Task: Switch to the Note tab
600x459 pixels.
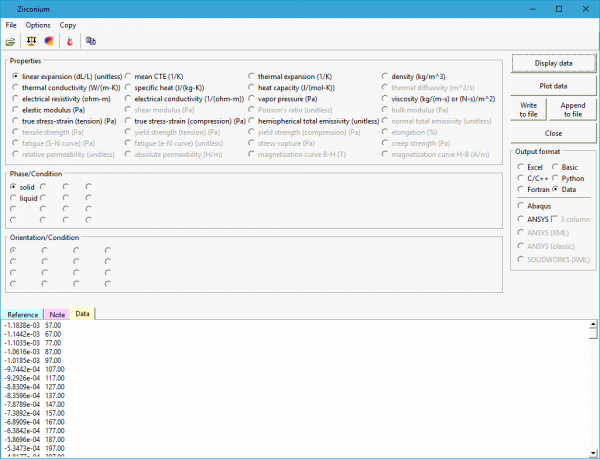Action: [57, 314]
